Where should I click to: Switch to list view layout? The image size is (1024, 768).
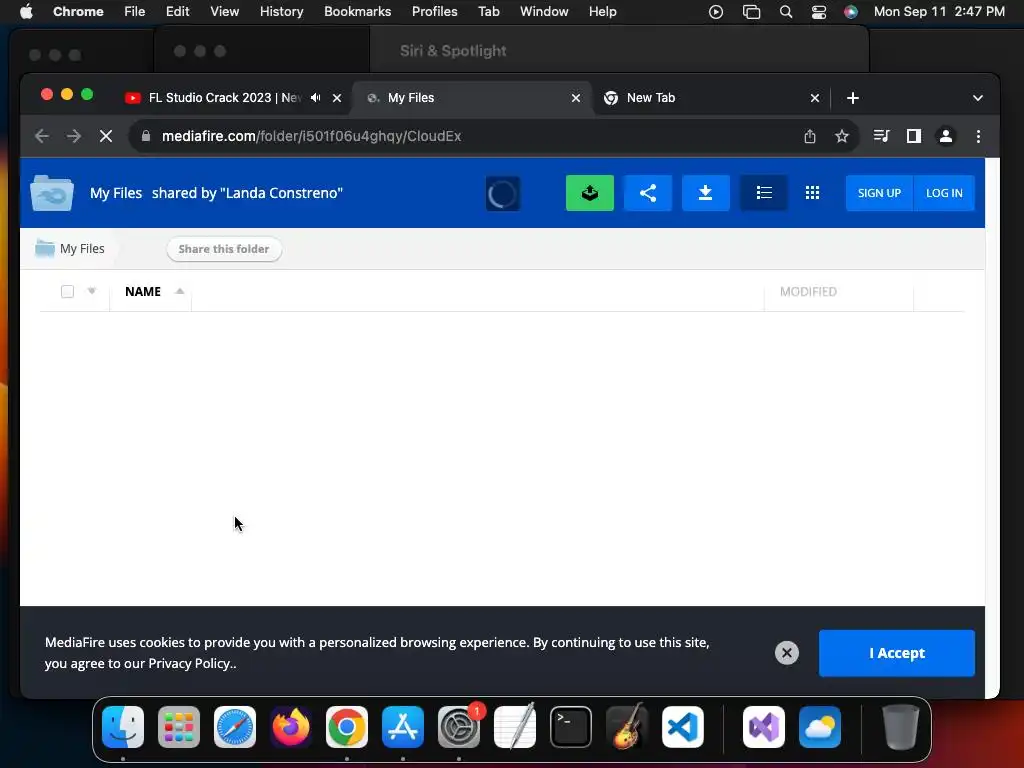click(763, 193)
